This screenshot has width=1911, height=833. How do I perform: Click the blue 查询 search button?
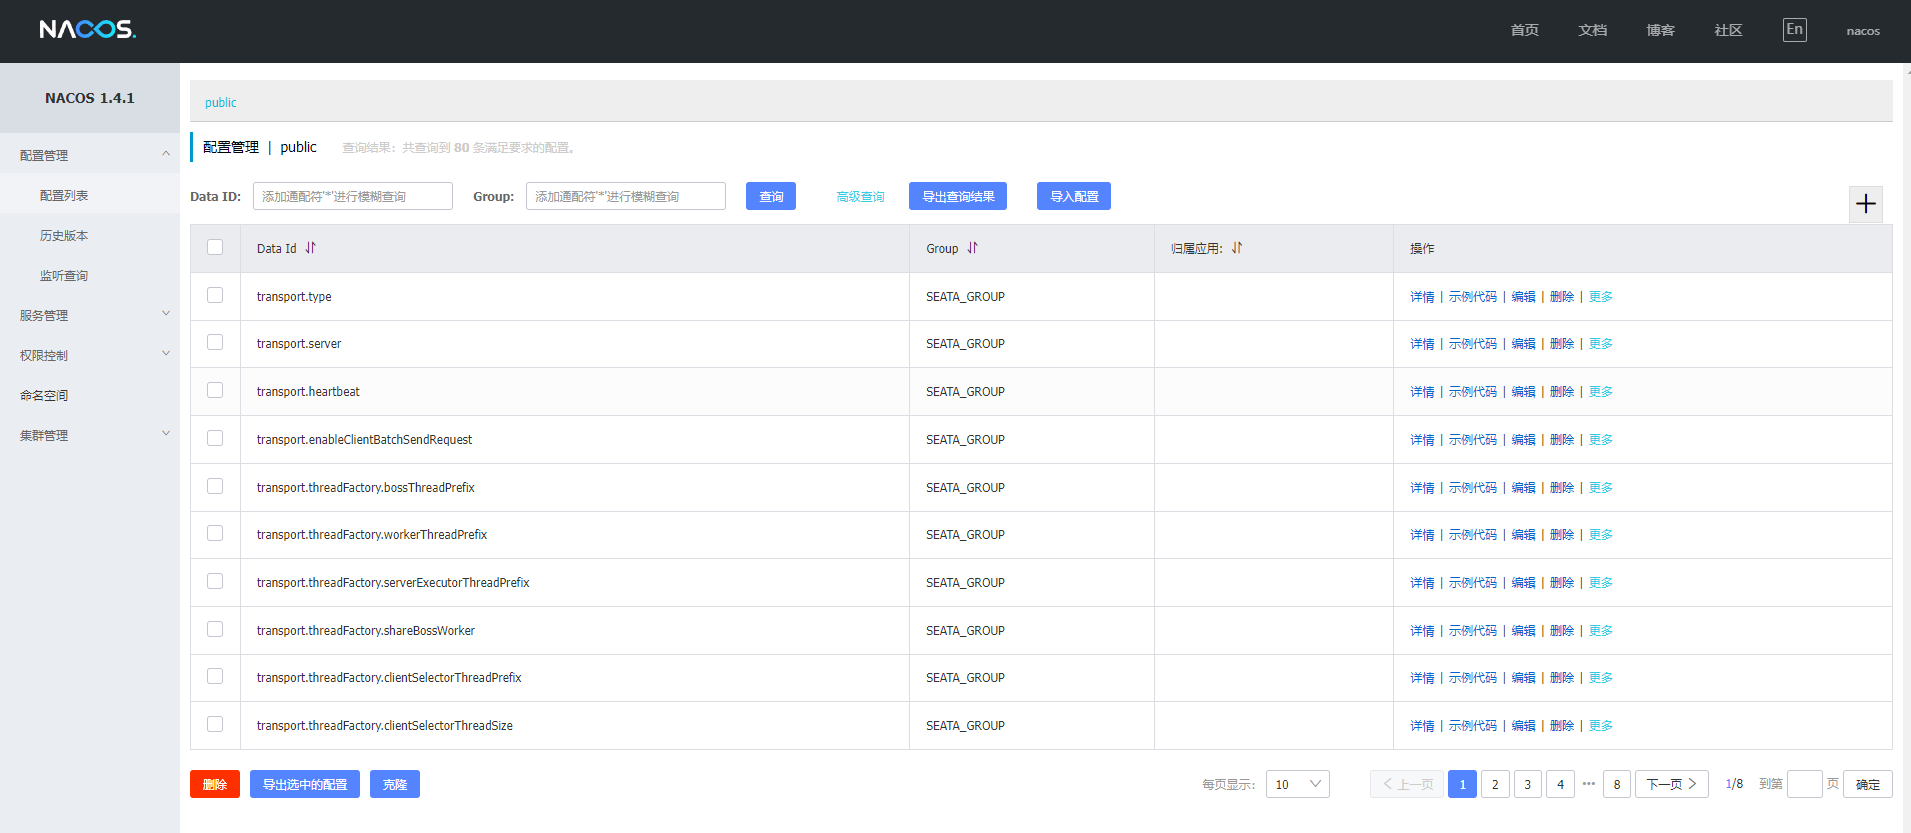point(771,196)
